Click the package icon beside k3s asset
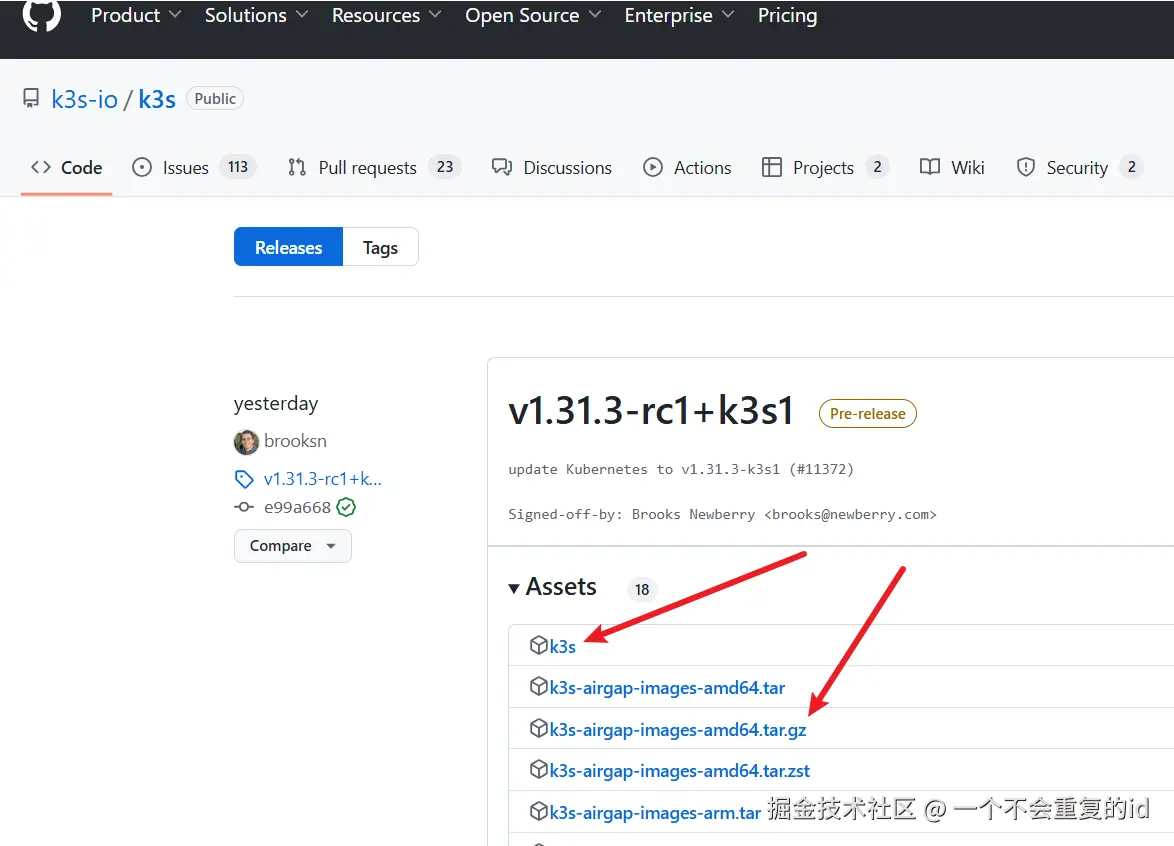The image size is (1174, 846). [x=539, y=645]
